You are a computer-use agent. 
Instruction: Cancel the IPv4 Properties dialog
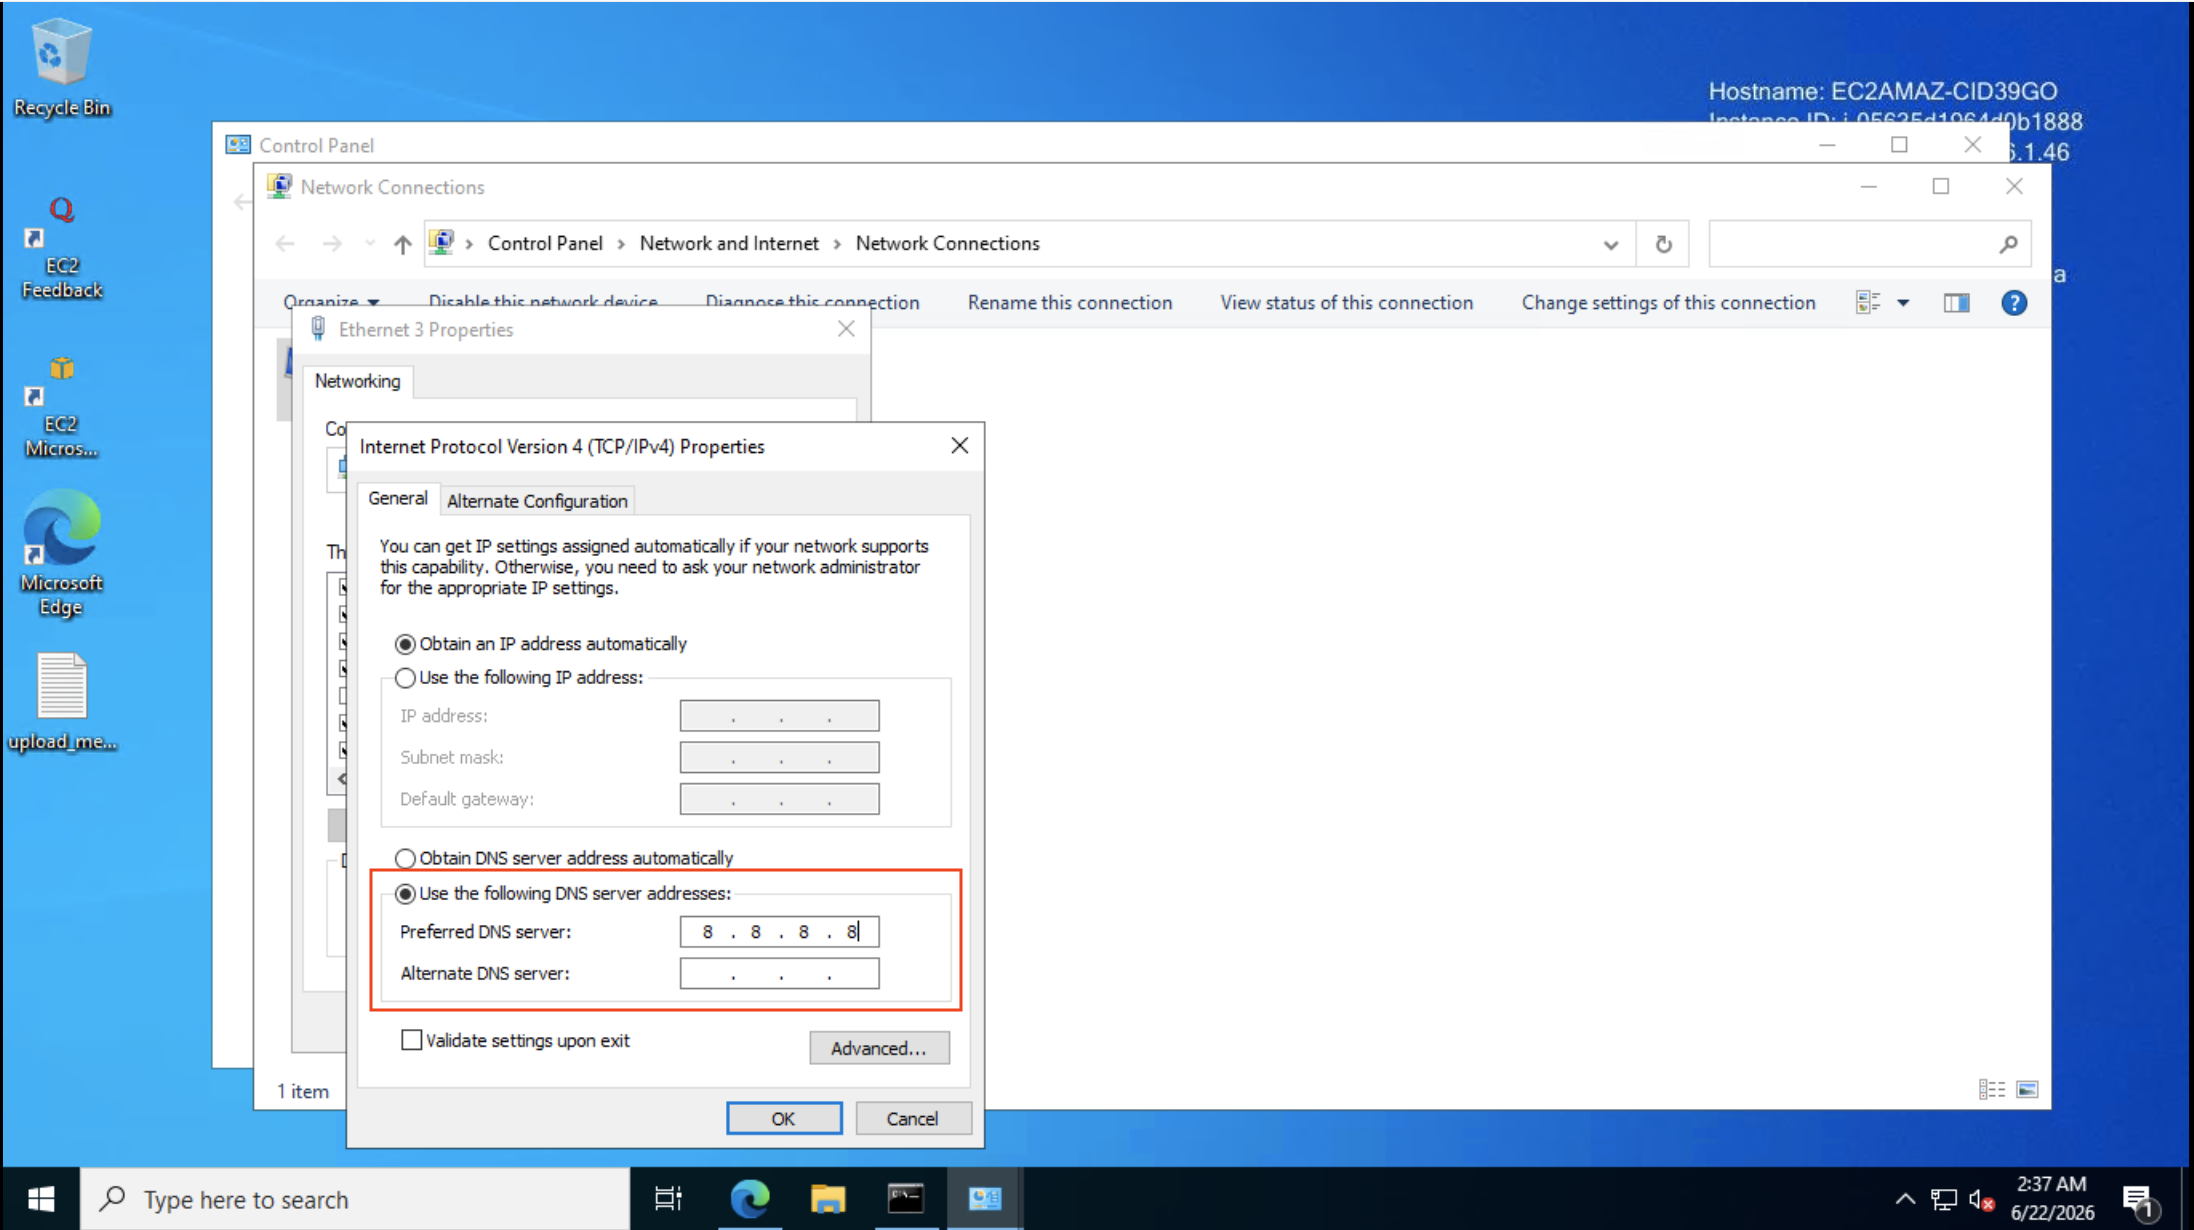912,1119
